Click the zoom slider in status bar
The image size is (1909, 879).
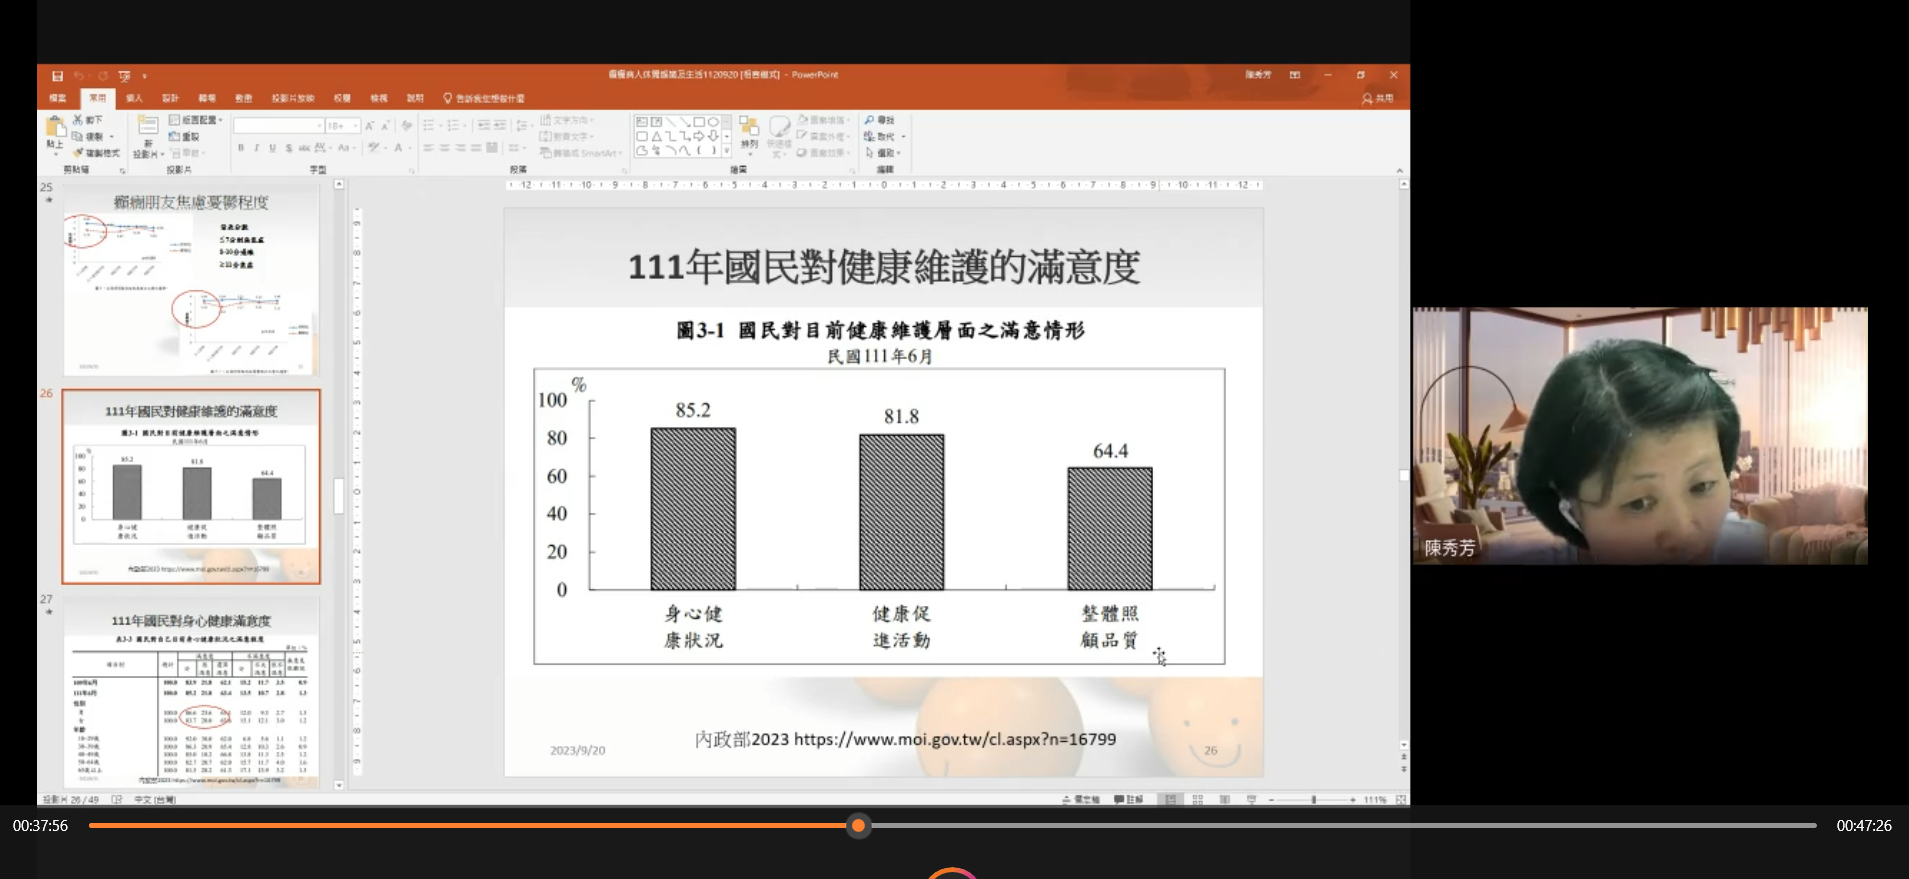pos(1313,800)
